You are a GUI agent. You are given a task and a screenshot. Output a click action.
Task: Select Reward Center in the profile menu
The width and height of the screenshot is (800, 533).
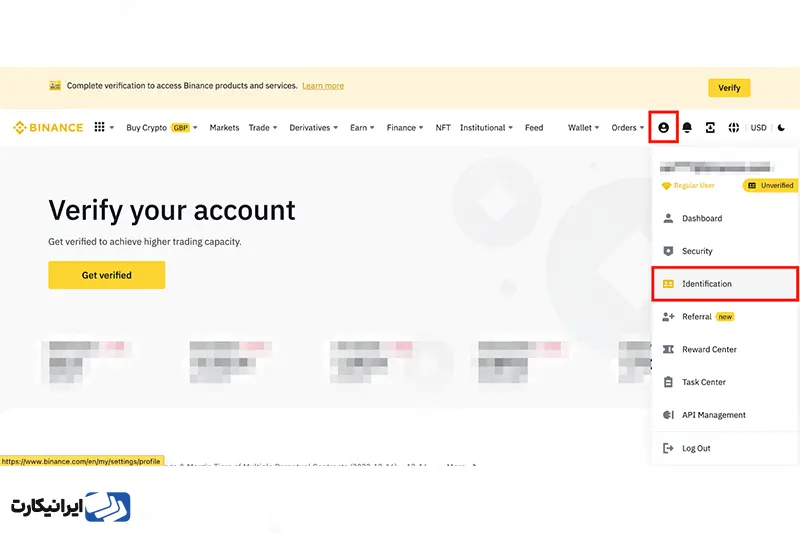724,349
